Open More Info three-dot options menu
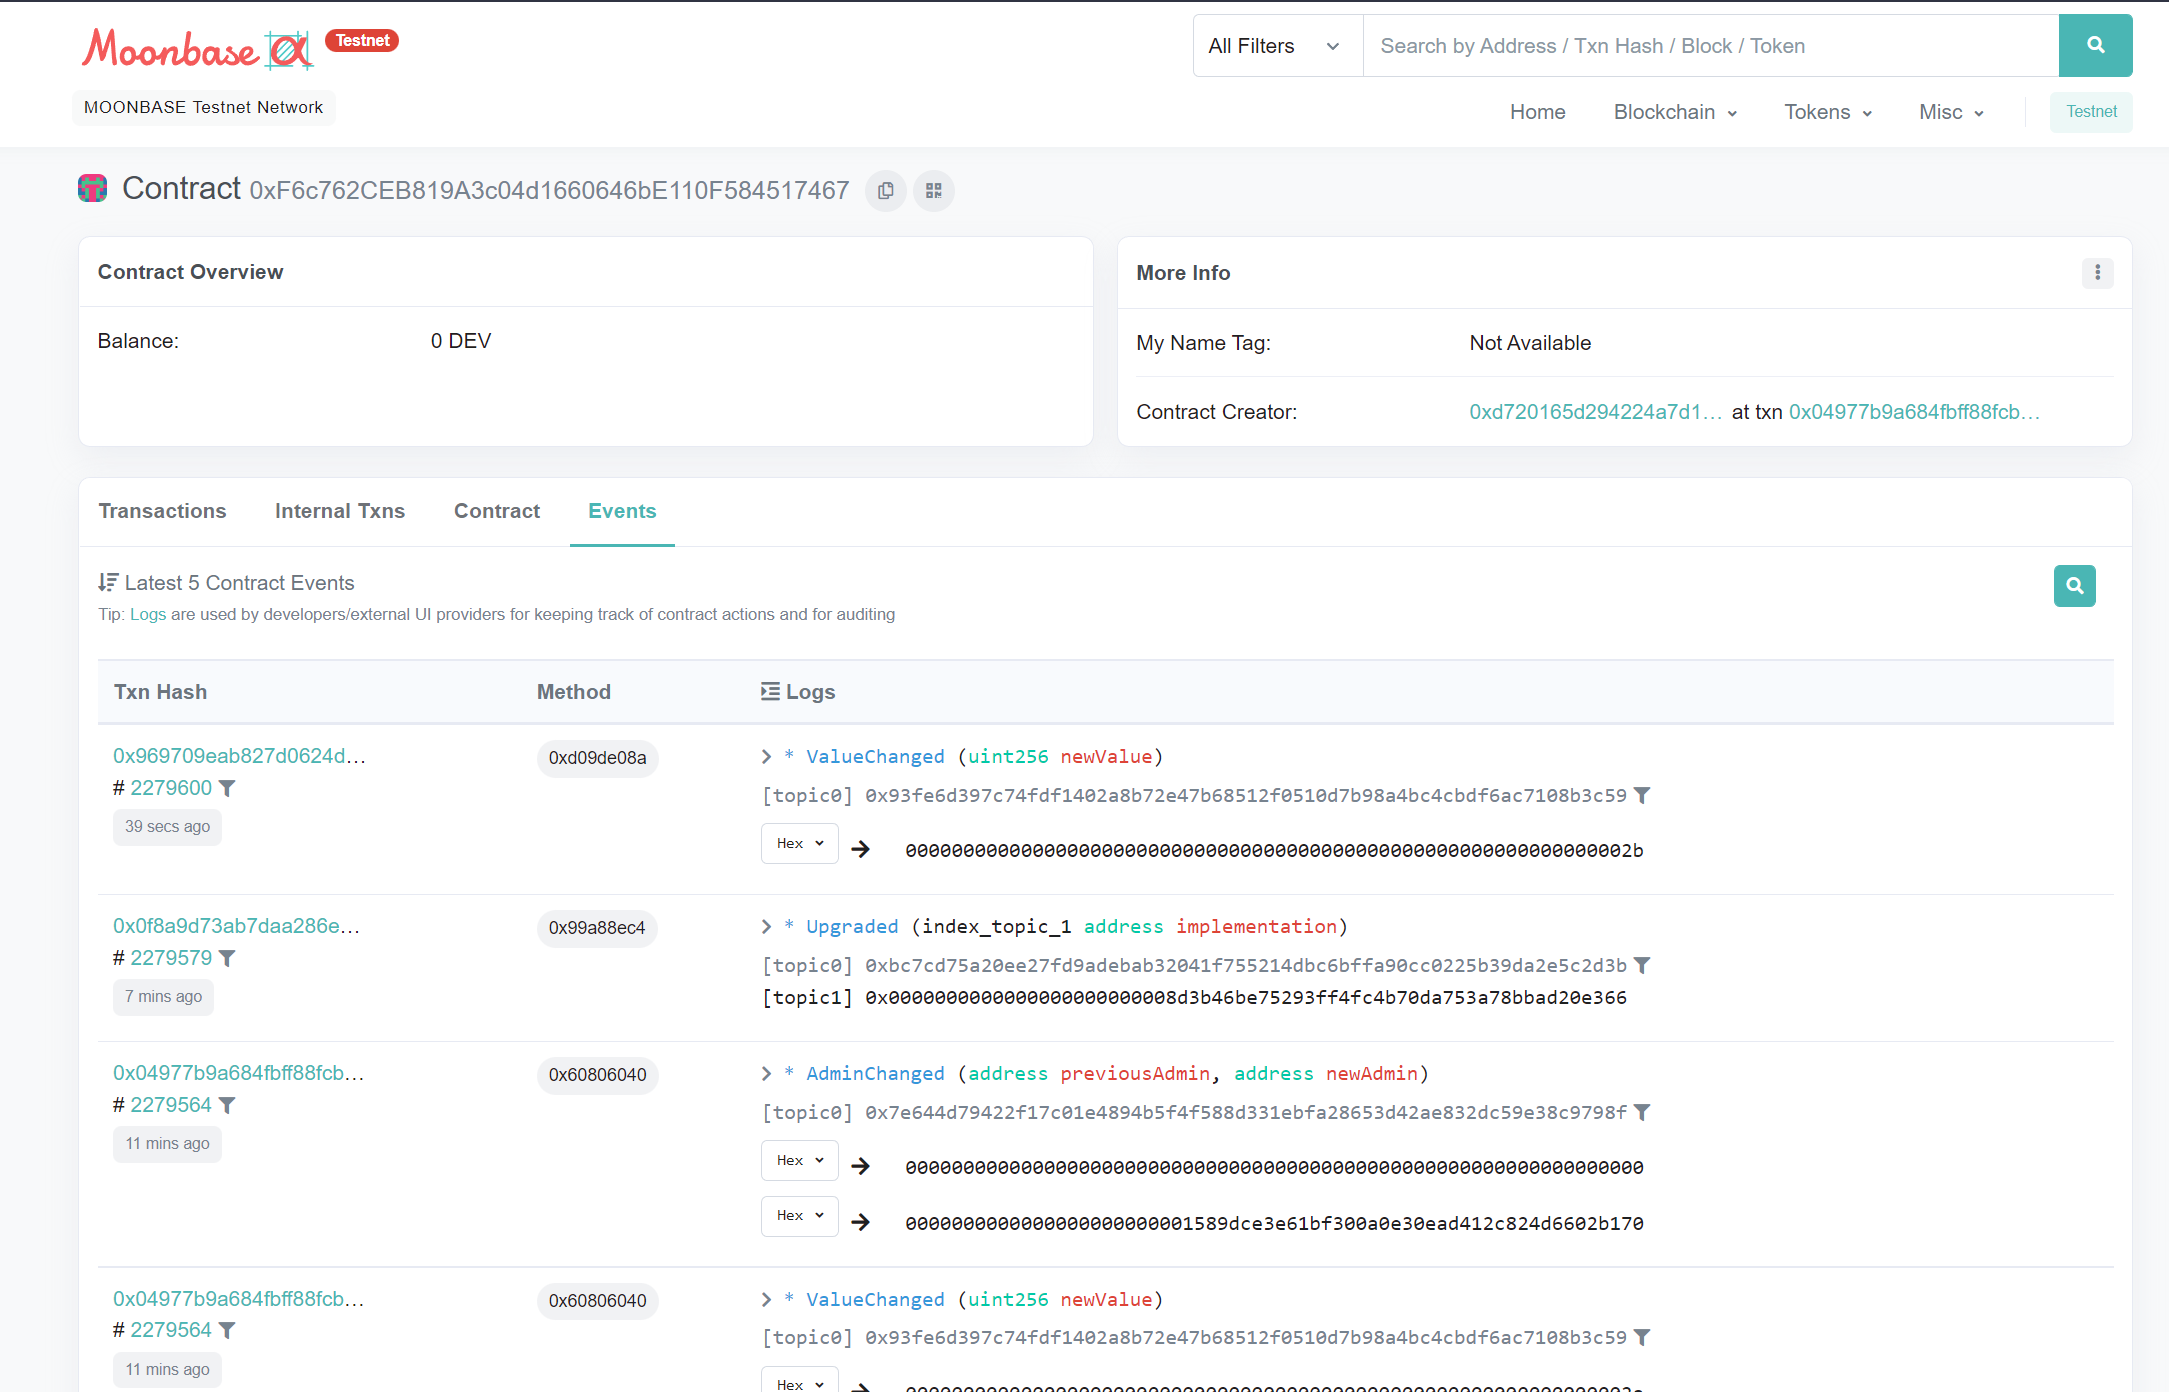 coord(2097,273)
